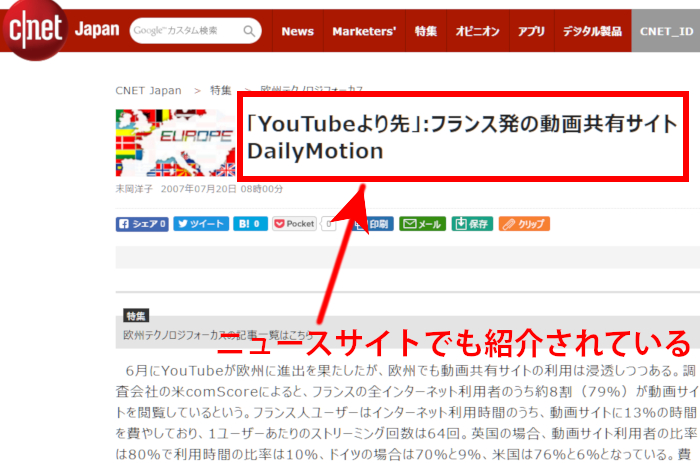Open the 特集 navigation item
Screen dimensions: 700x463
[x=425, y=31]
